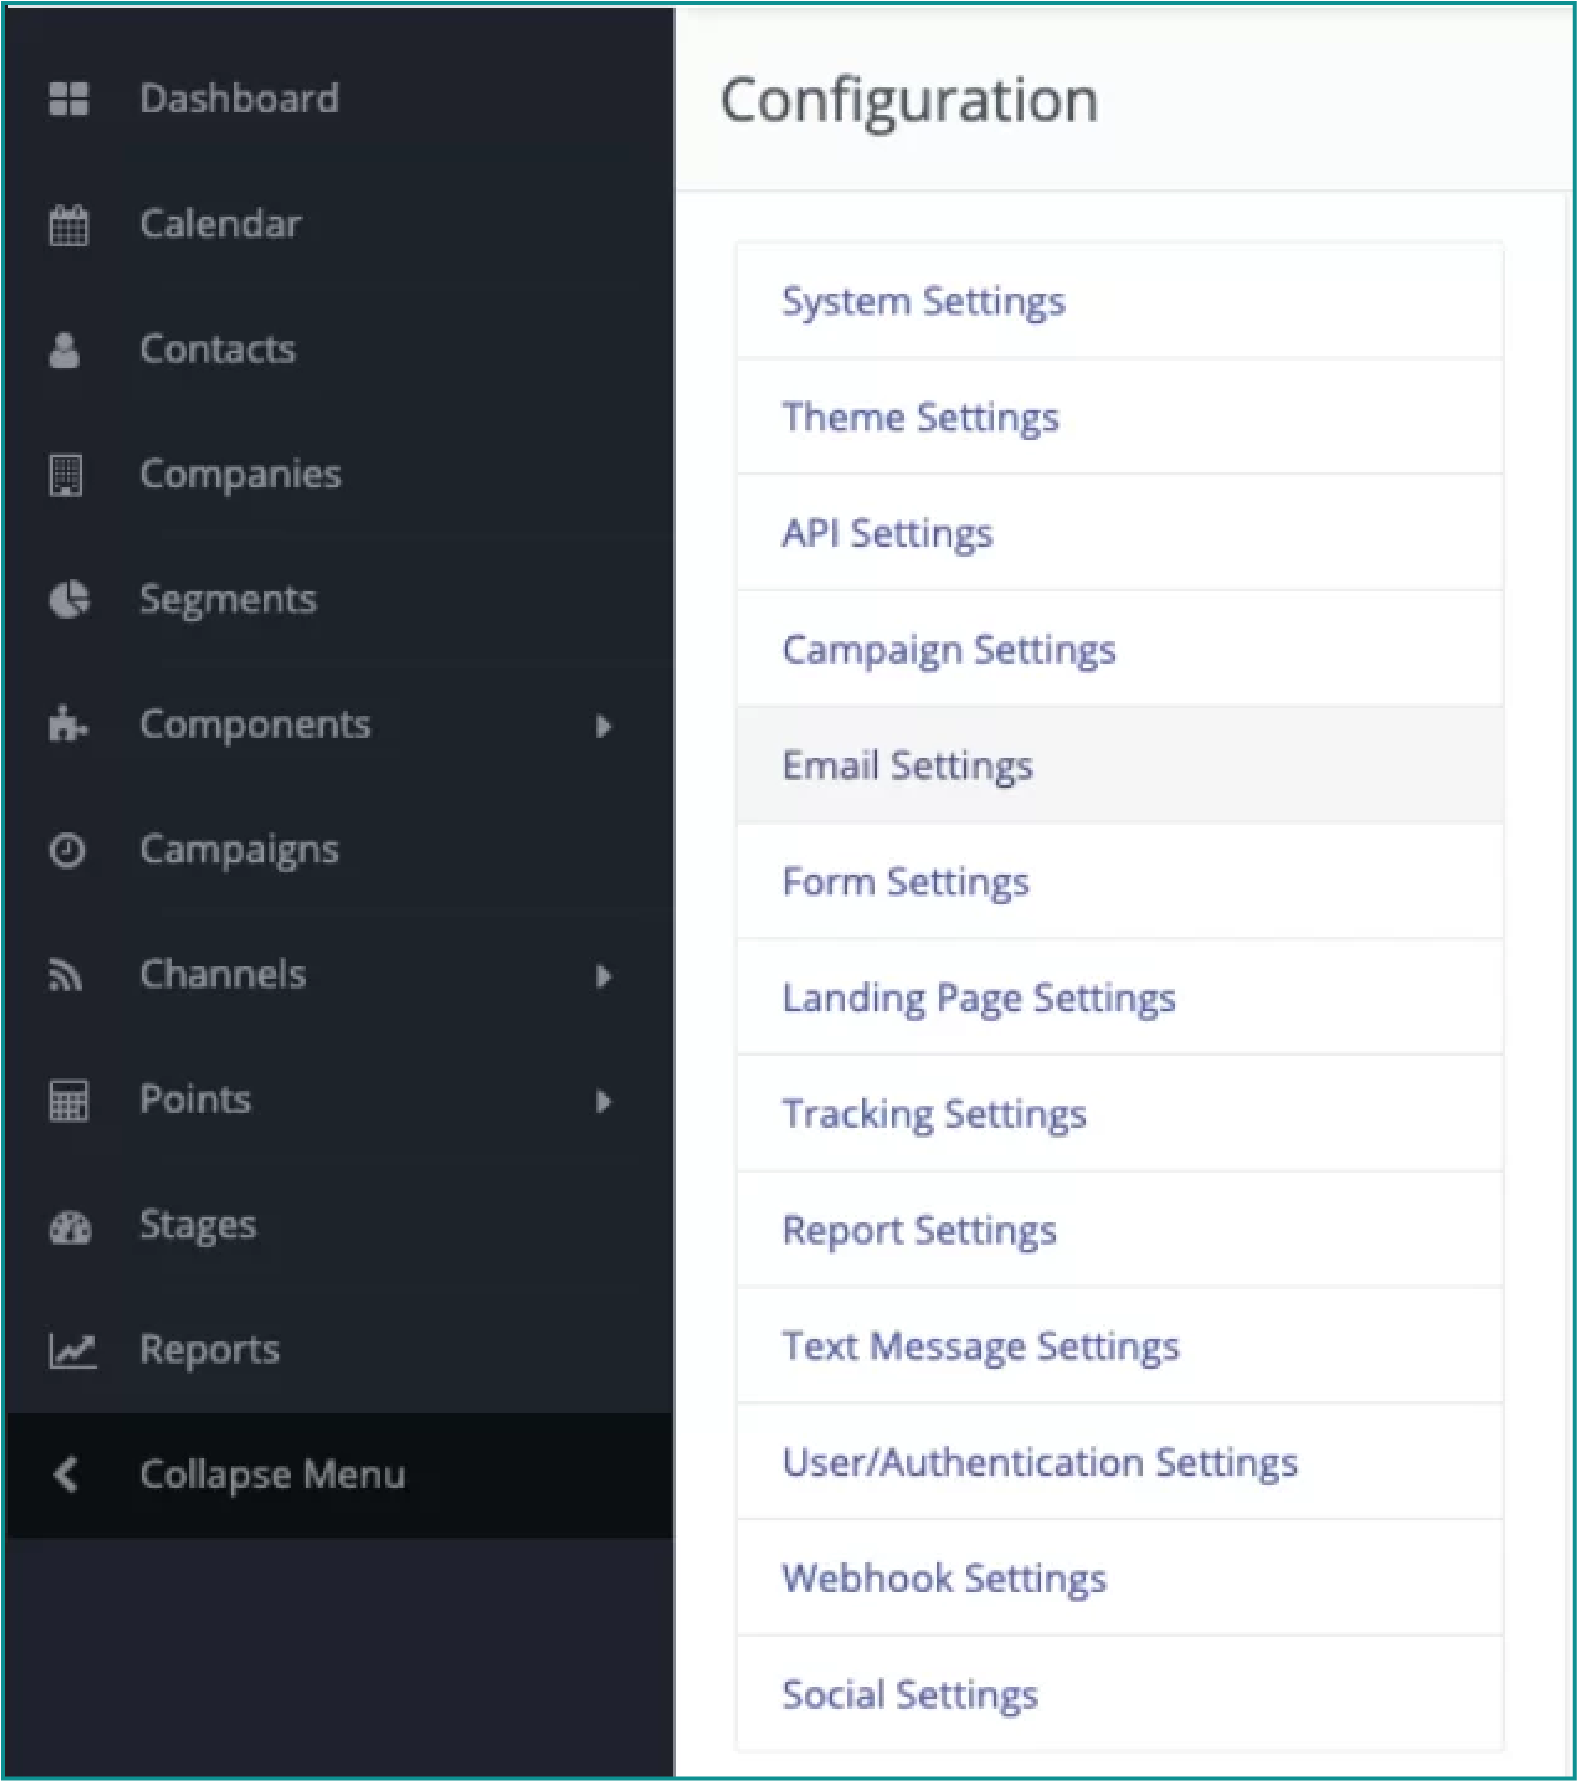1577x1781 pixels.
Task: Click the Dashboard grid icon
Action: click(x=68, y=99)
